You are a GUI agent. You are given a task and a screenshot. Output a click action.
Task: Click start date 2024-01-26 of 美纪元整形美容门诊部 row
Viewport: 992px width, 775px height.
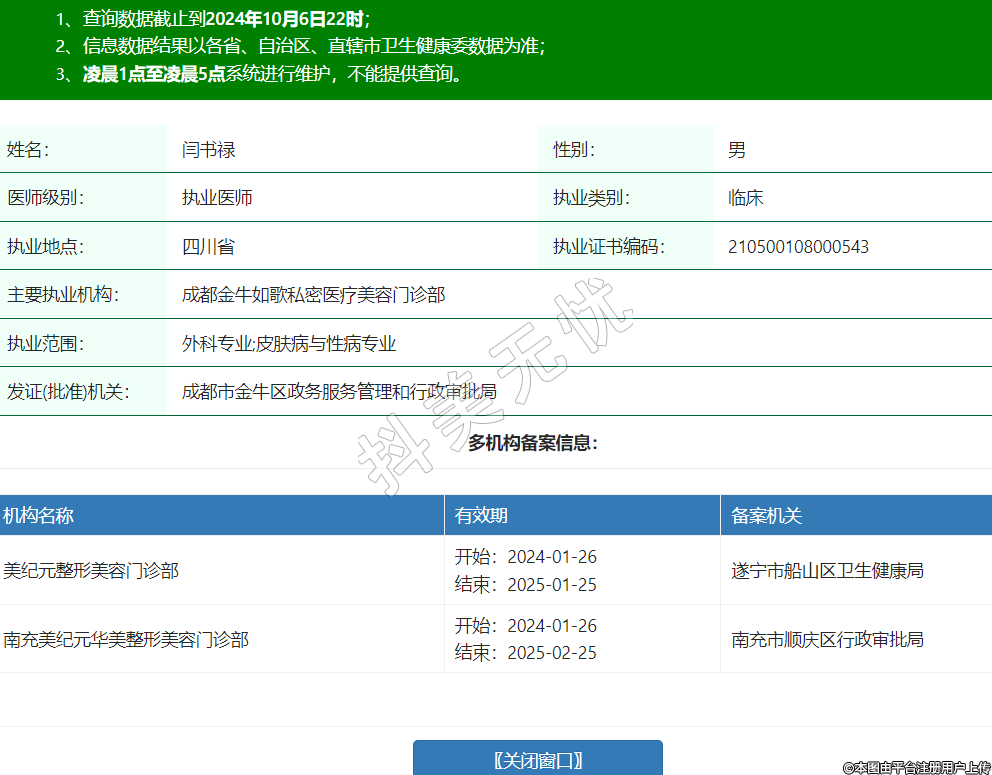pos(552,557)
